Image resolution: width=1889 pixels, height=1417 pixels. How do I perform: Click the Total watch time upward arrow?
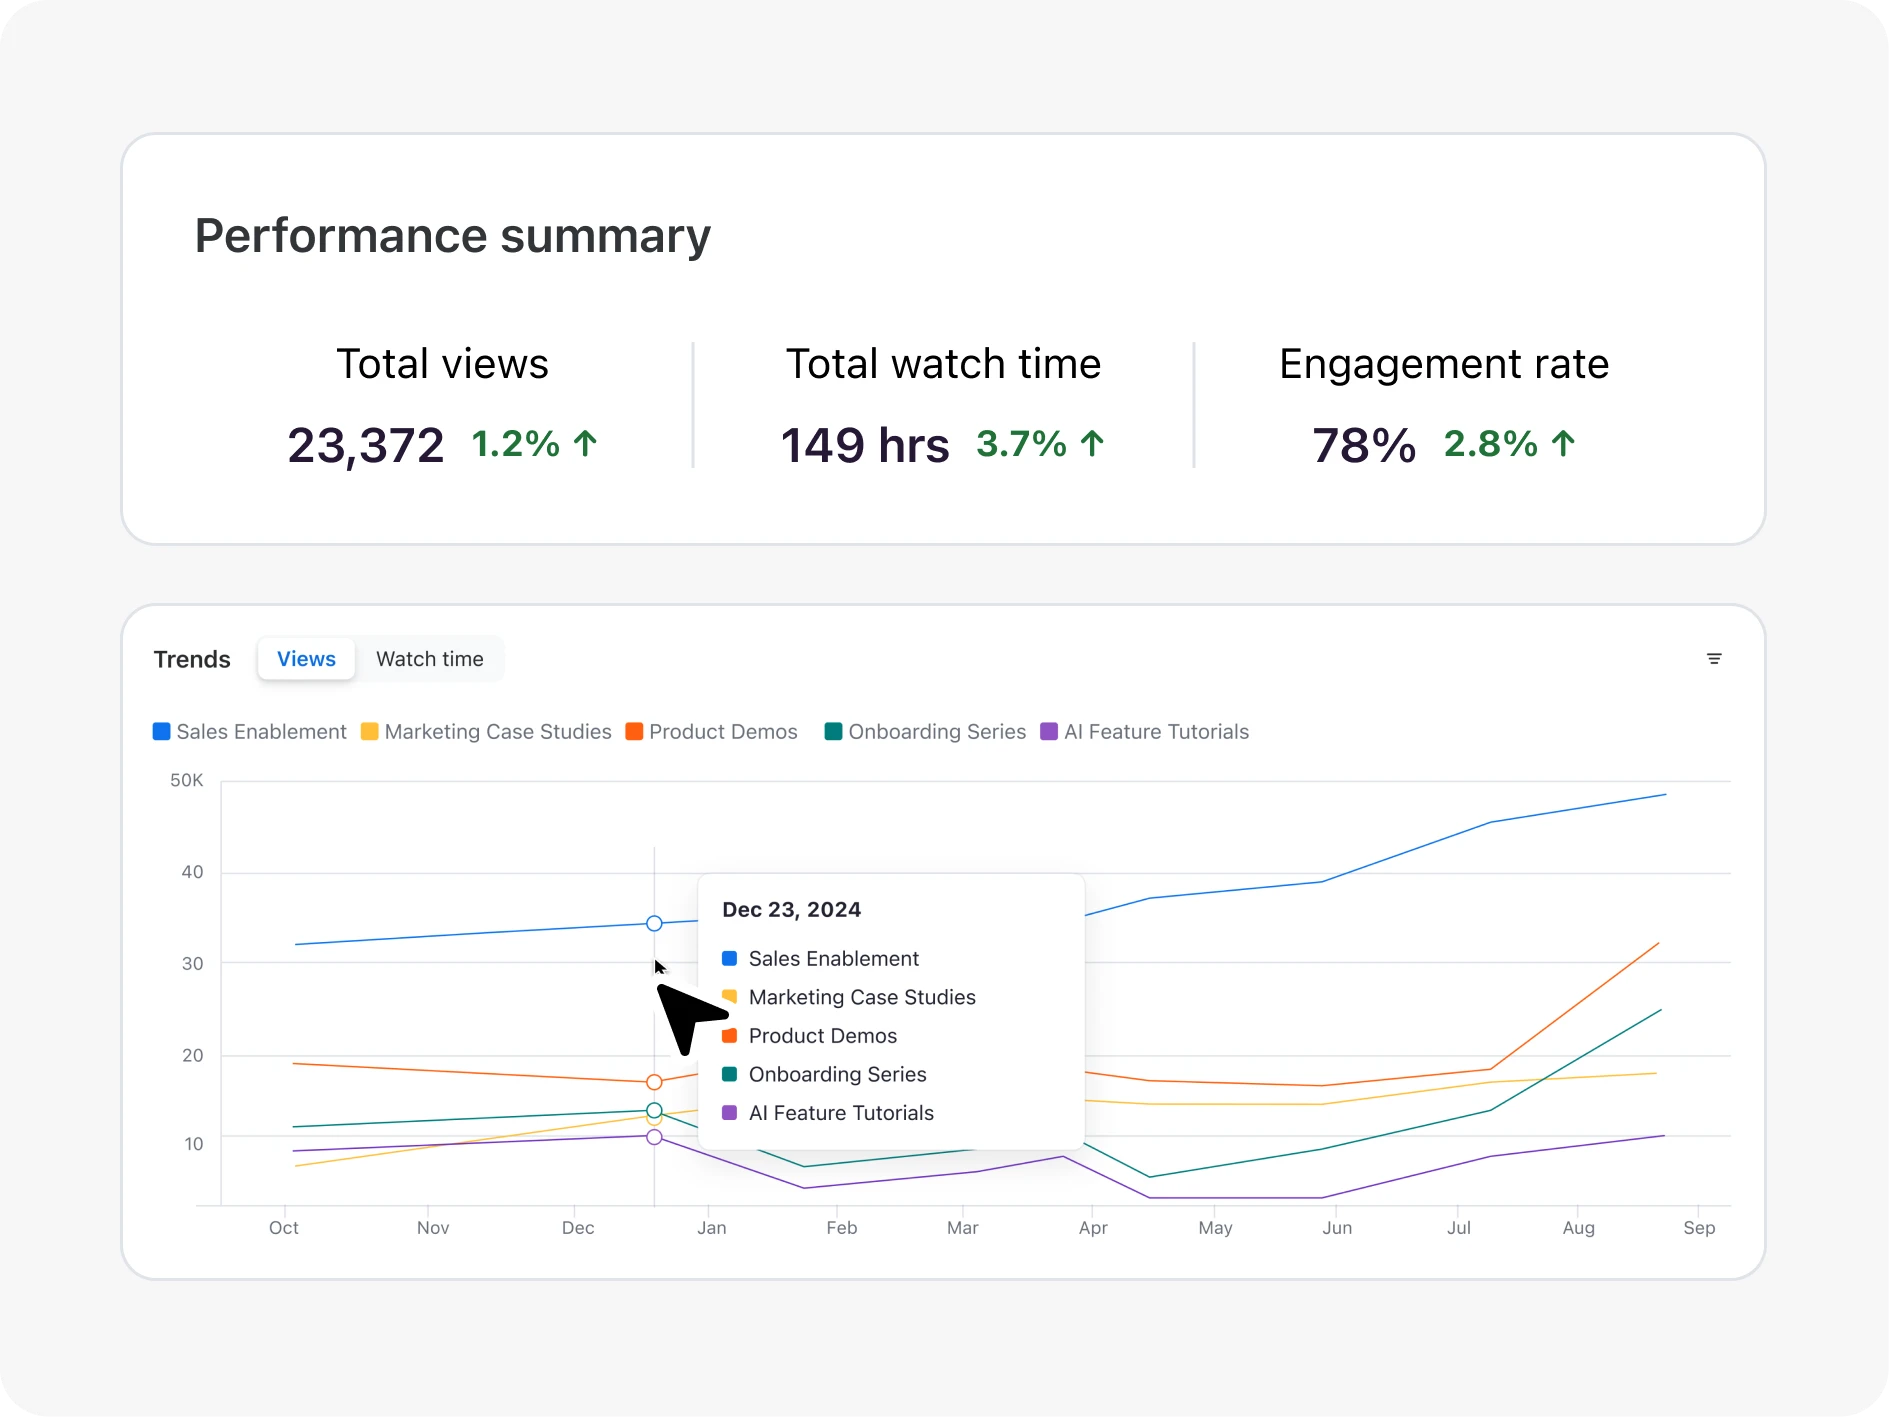click(1092, 444)
